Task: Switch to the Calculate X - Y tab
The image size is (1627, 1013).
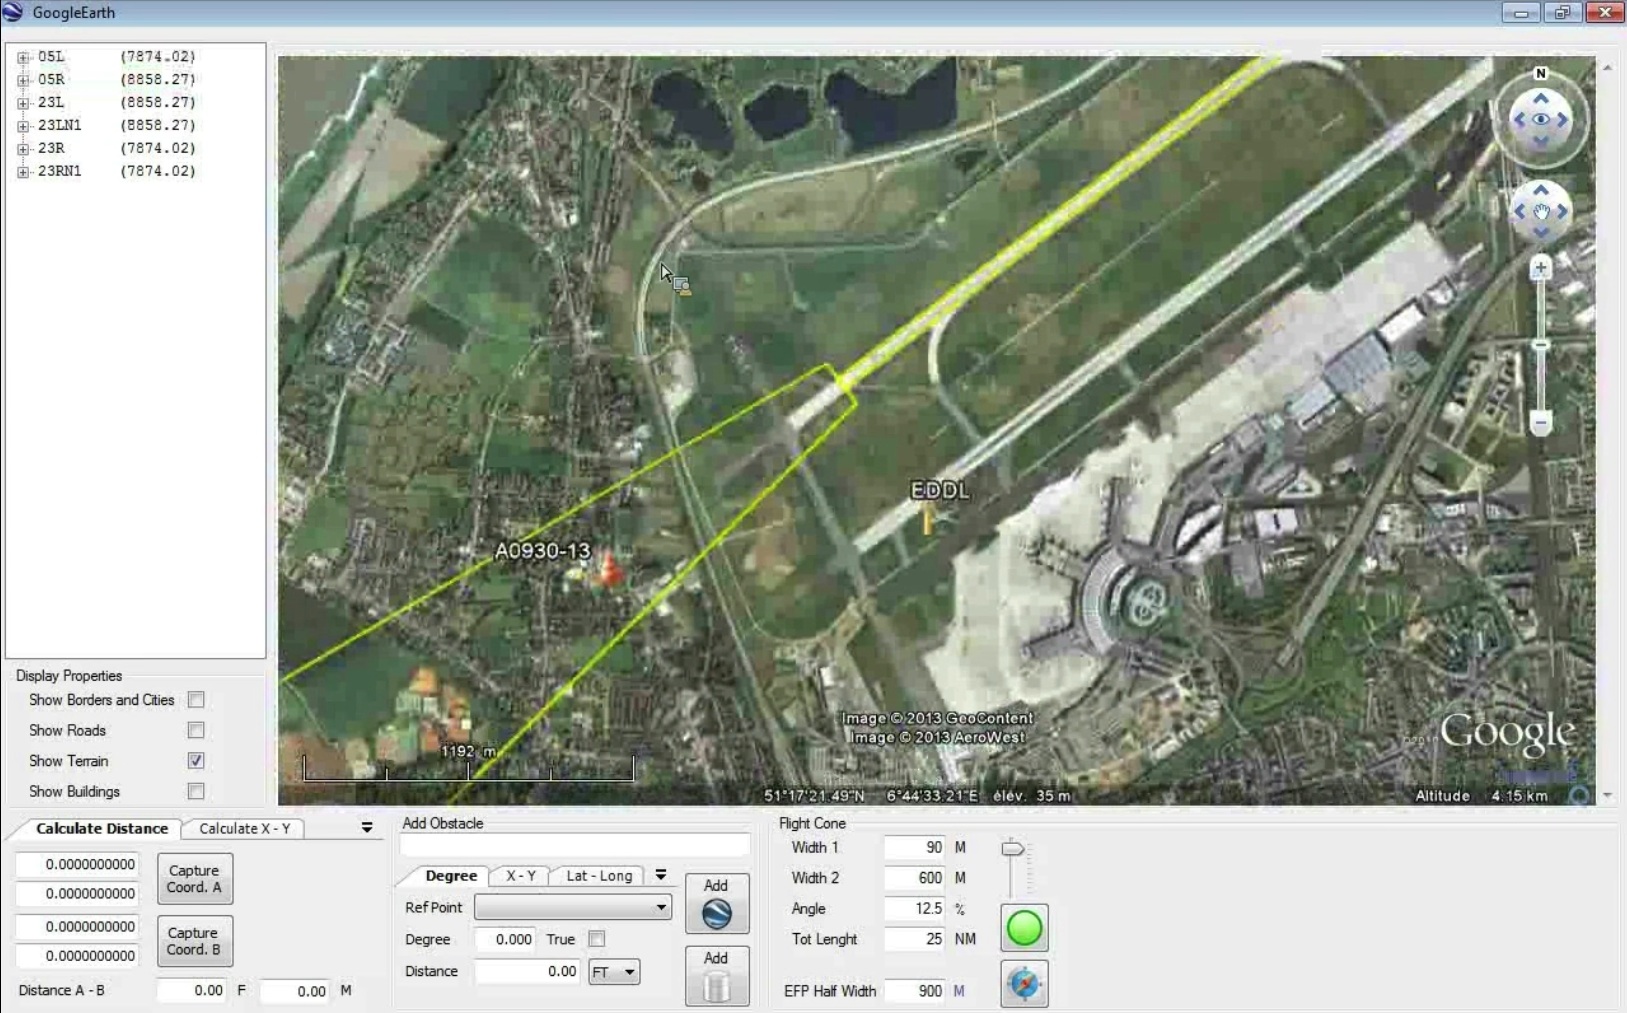Action: point(244,829)
